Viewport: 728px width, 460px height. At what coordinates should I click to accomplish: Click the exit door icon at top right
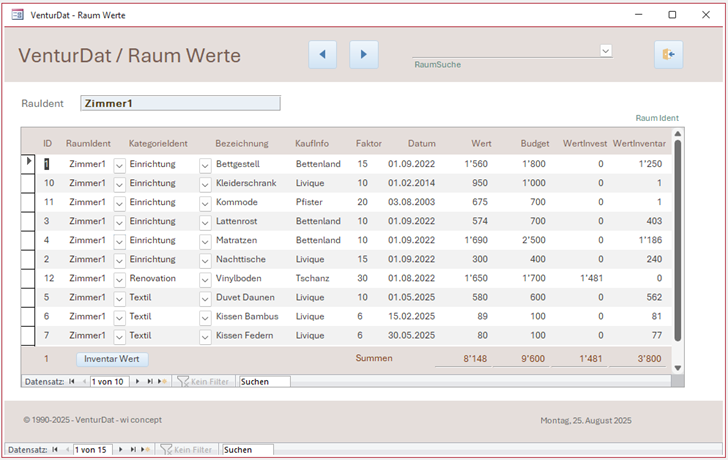pos(668,55)
